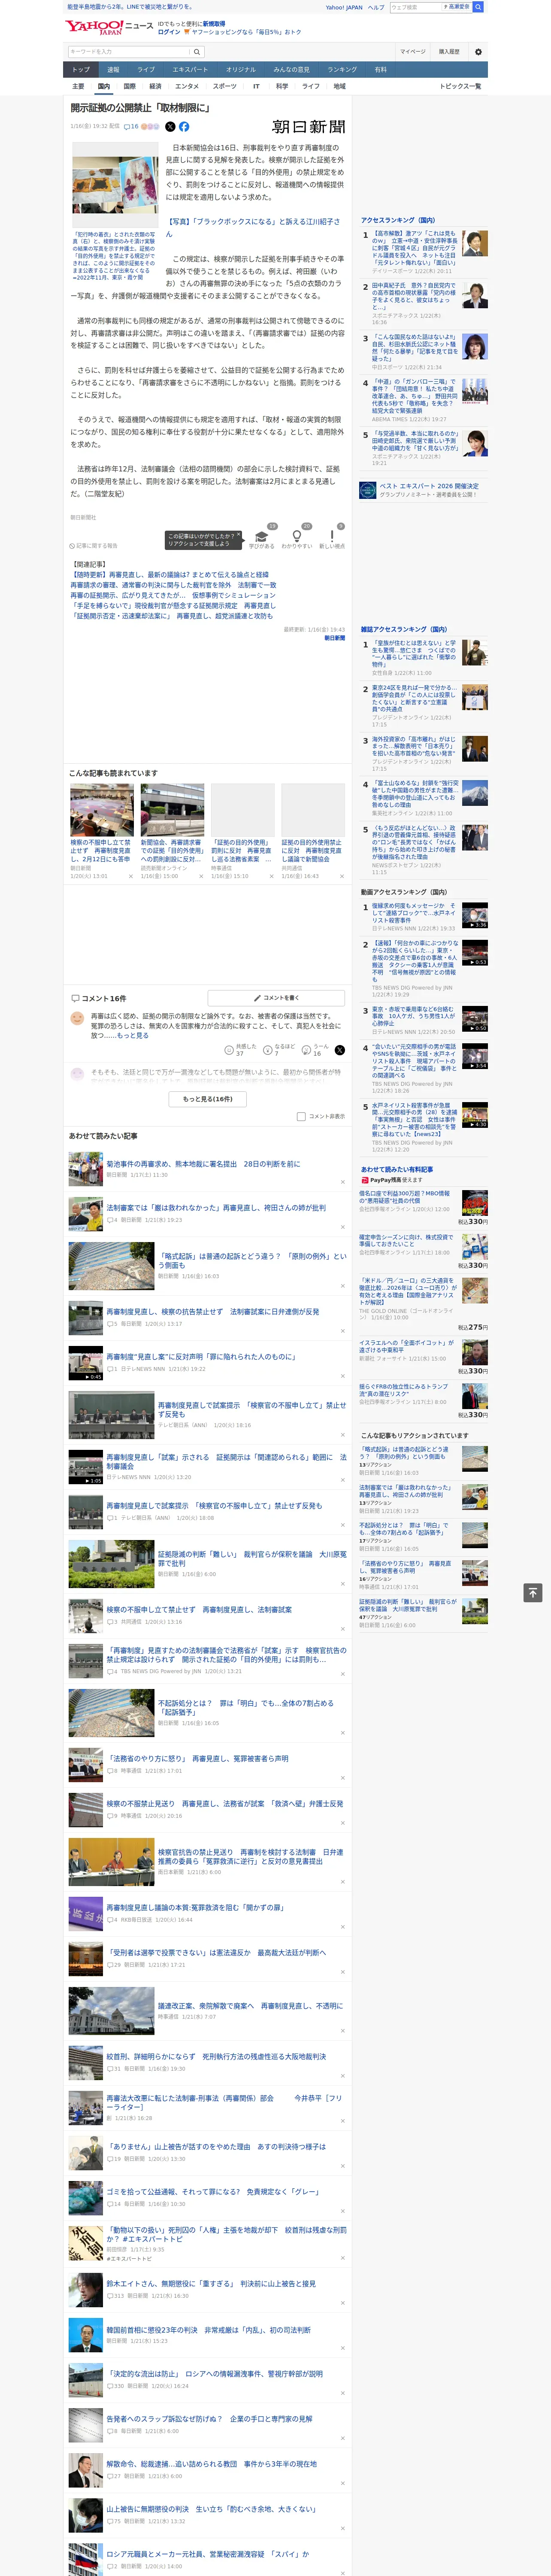React with わかりやすい lightbulb icon

tap(297, 537)
